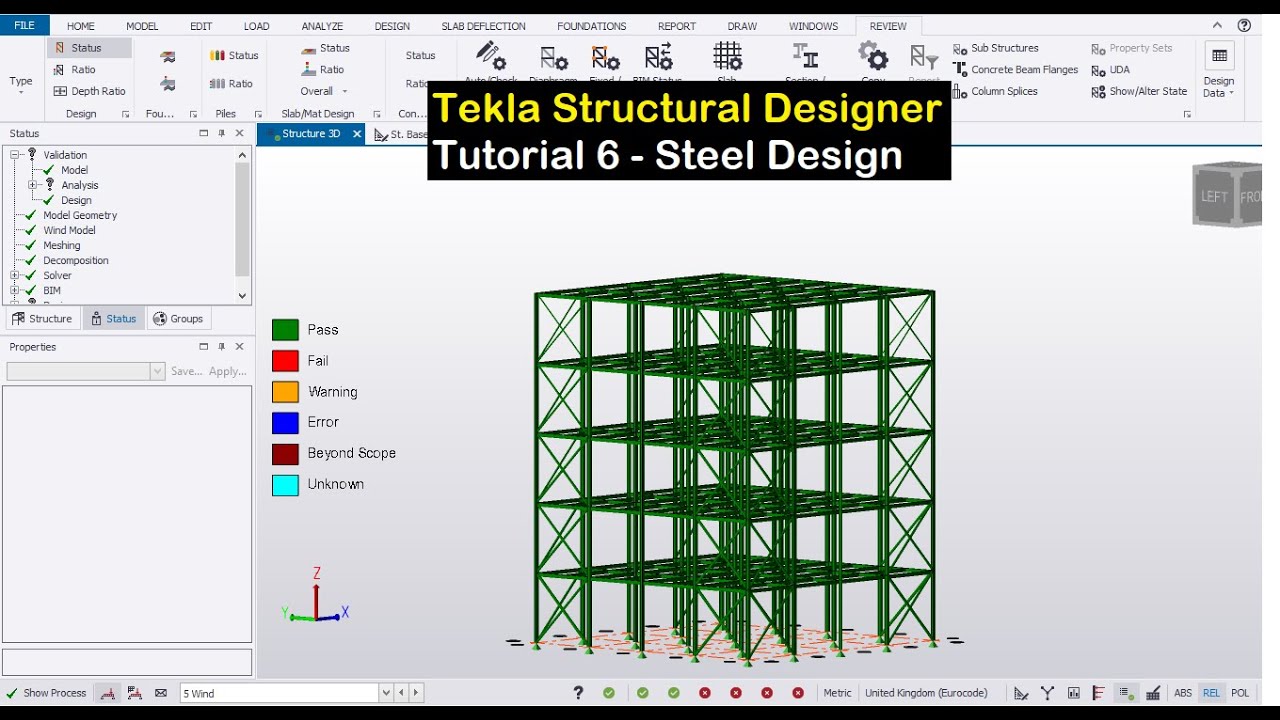Click the red Fail legend swatch
Screen dimensions: 1280x720
pyautogui.click(x=286, y=361)
